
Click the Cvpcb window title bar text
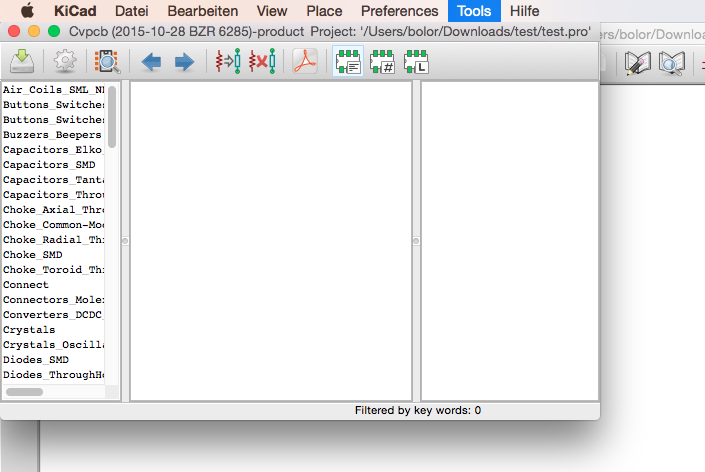click(330, 31)
